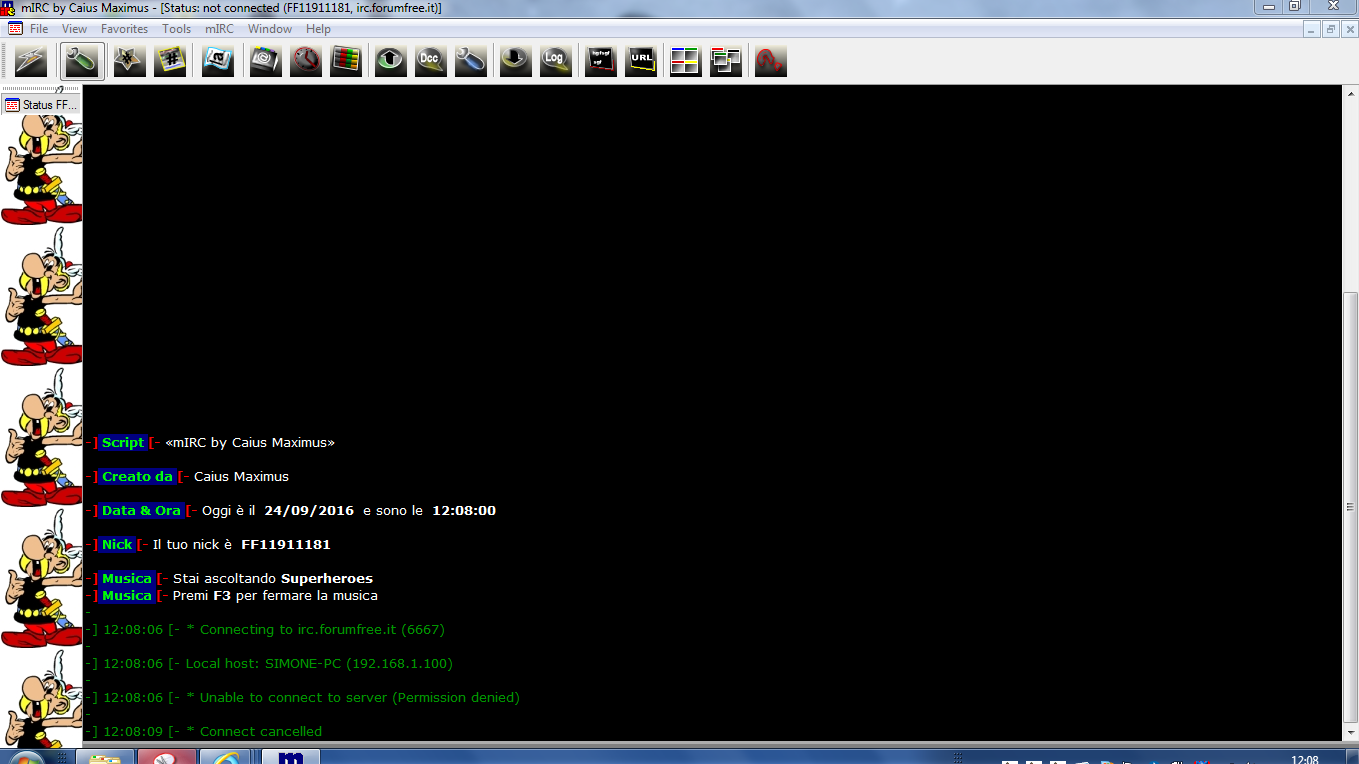Click the time 12:08:00 text

tap(464, 510)
